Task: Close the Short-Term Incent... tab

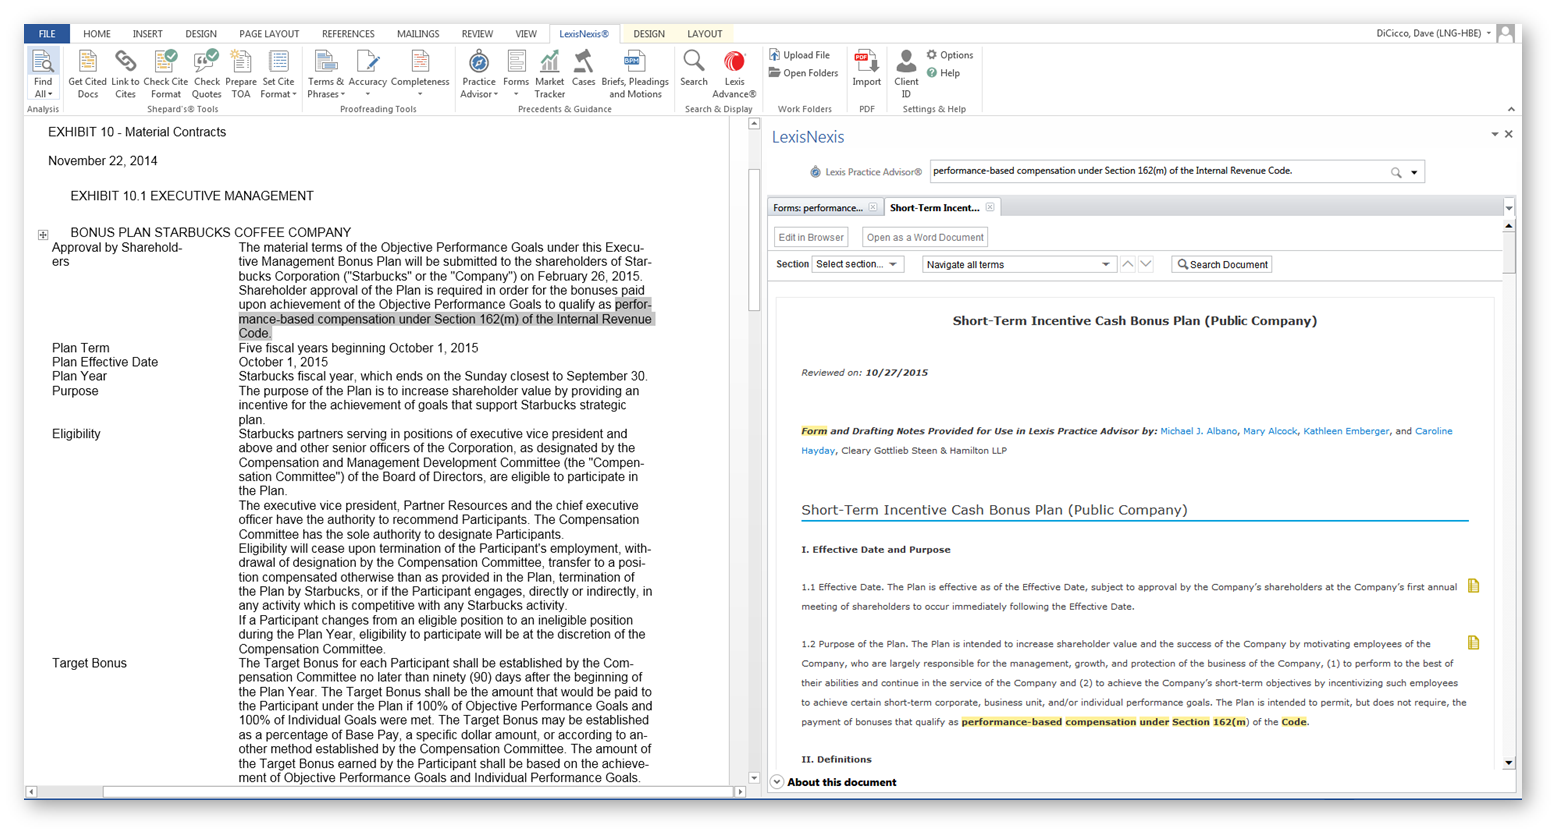Action: pyautogui.click(x=990, y=207)
